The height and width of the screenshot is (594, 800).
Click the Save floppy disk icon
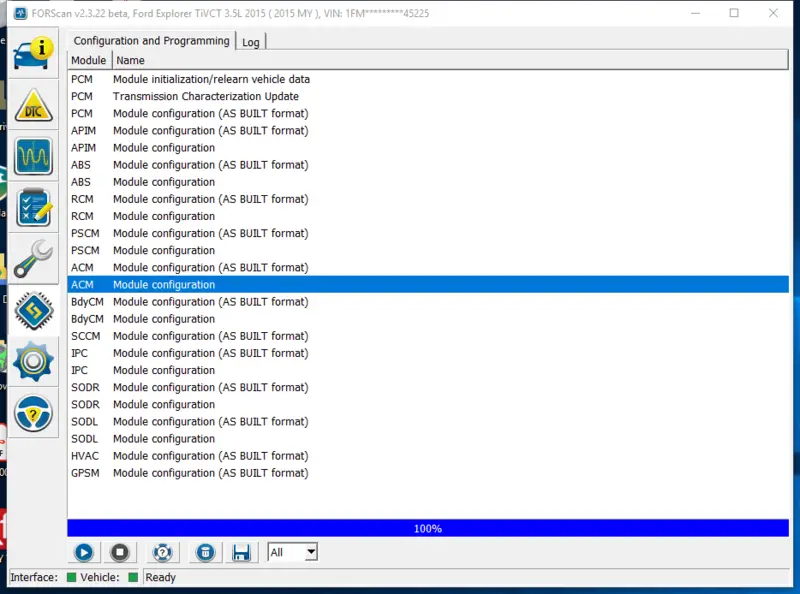[x=241, y=552]
